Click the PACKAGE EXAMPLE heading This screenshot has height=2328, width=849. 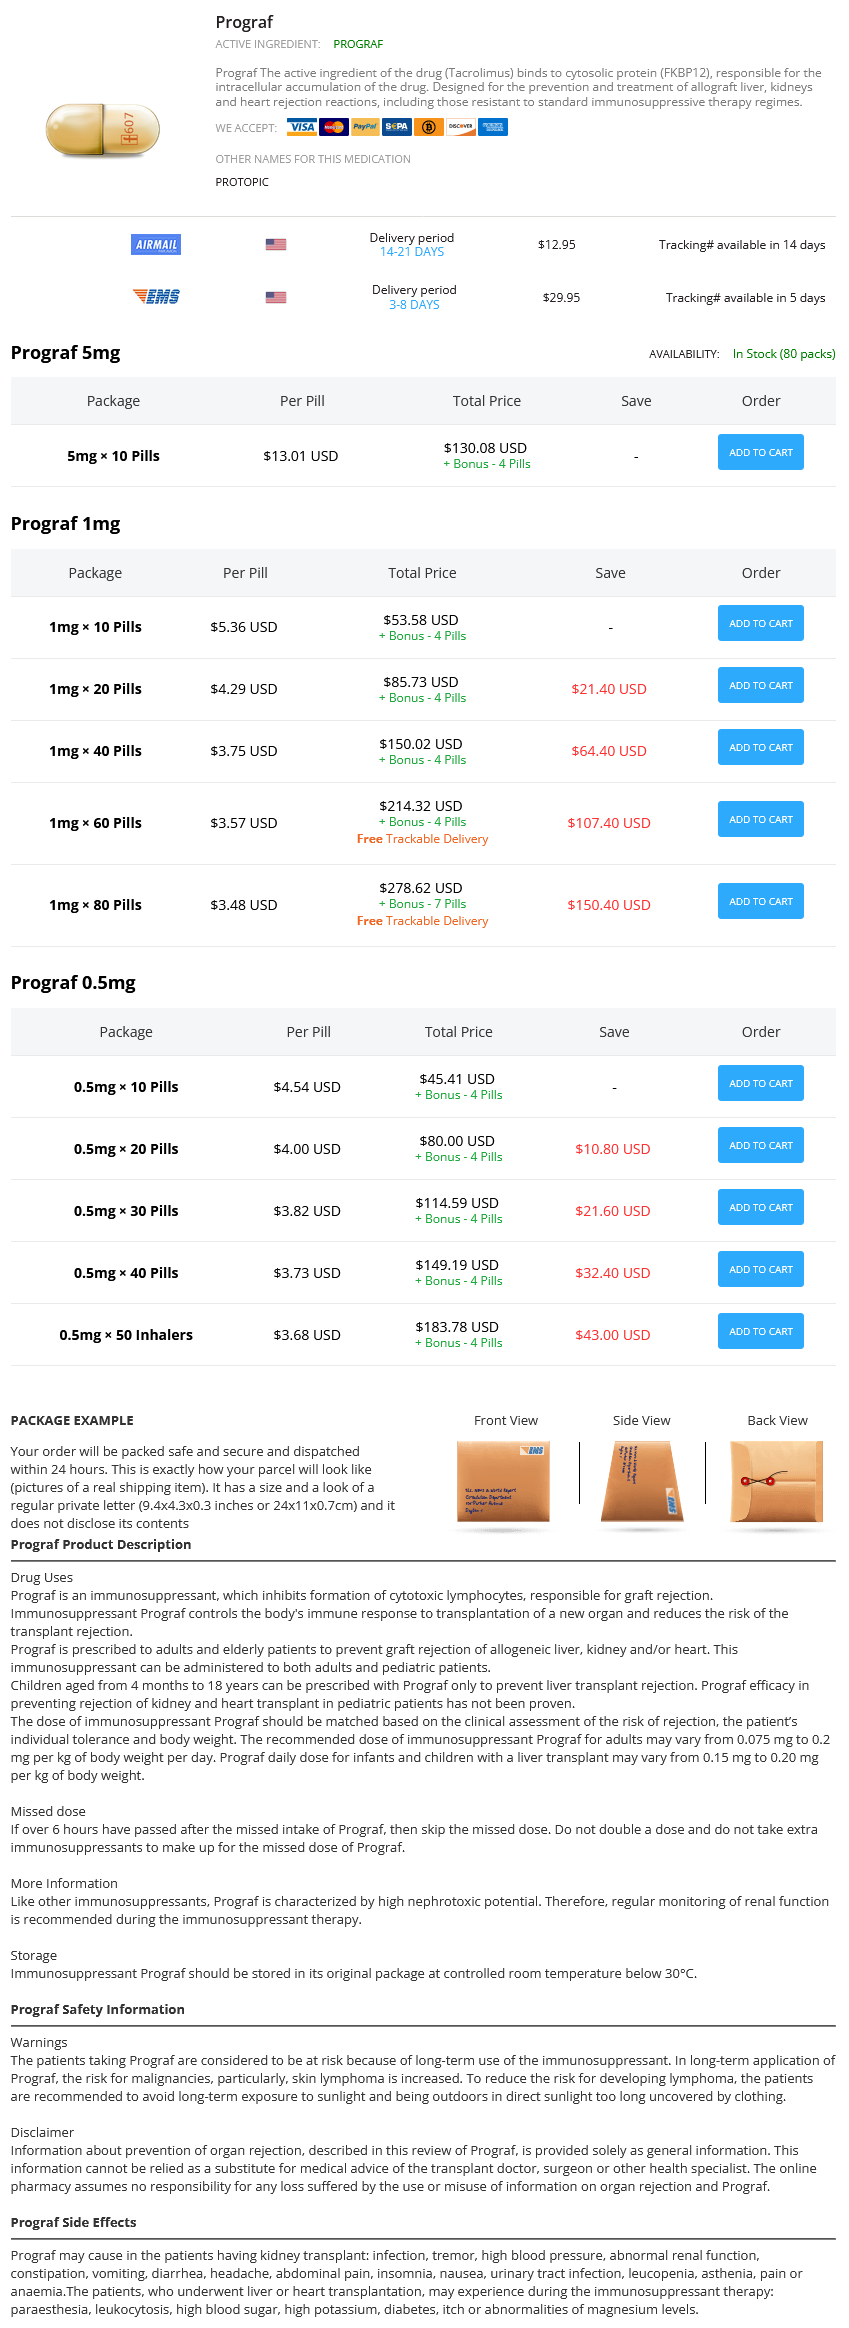pos(72,1420)
